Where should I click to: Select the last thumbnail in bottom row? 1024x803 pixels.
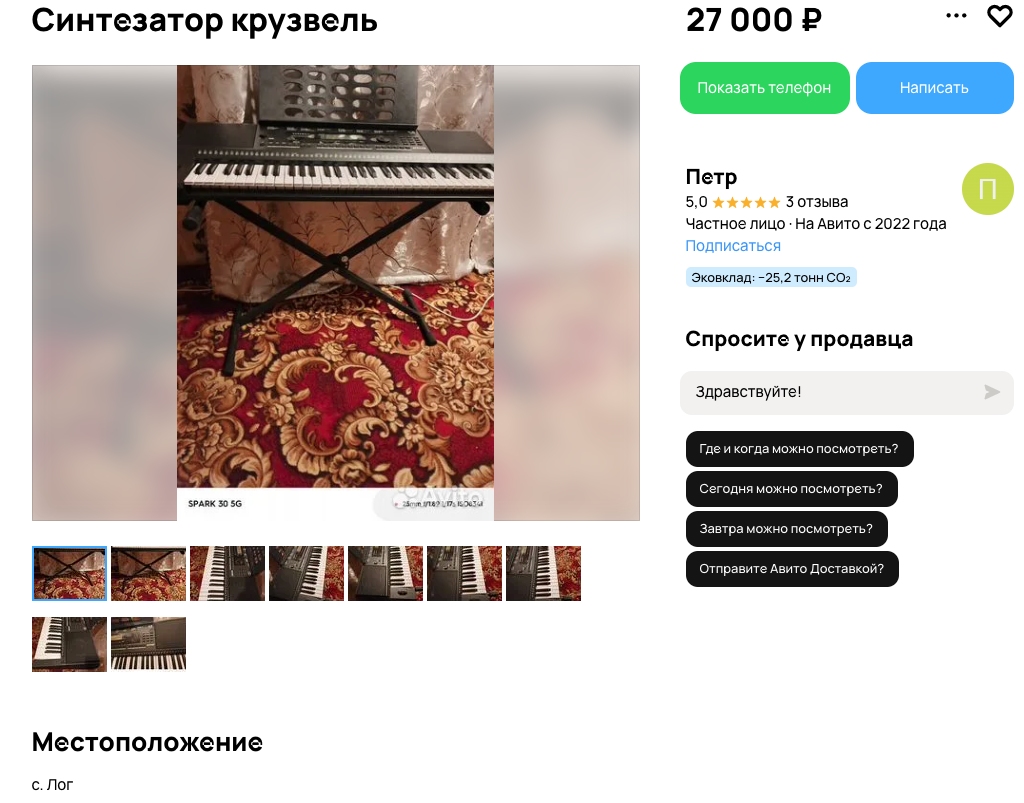pos(148,644)
